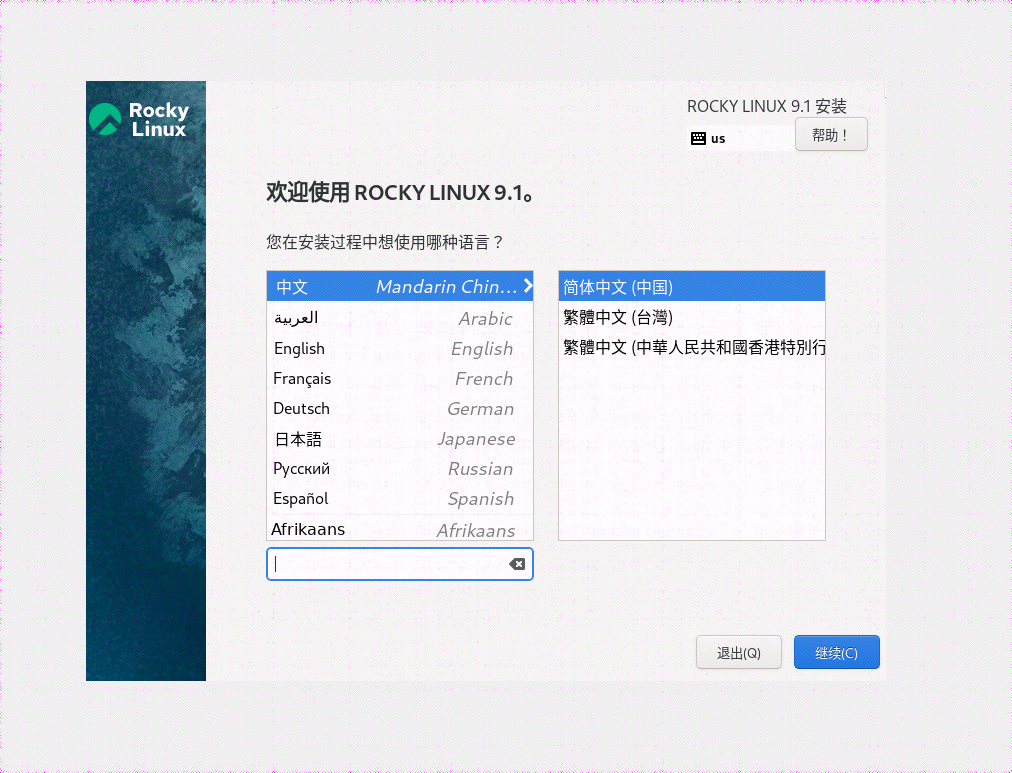Viewport: 1012px width, 773px height.
Task: Open help with the 帮助! button
Action: [x=831, y=135]
